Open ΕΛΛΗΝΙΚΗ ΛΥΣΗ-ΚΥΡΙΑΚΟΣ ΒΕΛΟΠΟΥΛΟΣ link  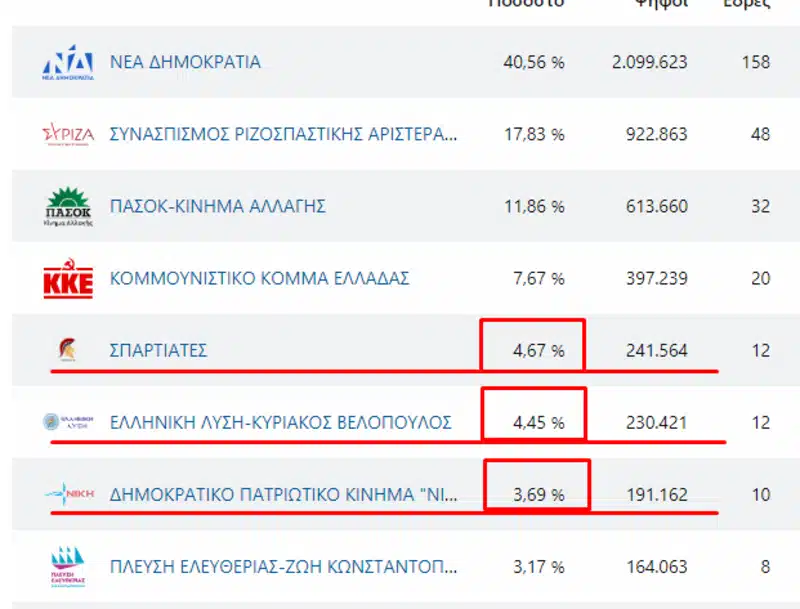point(280,423)
